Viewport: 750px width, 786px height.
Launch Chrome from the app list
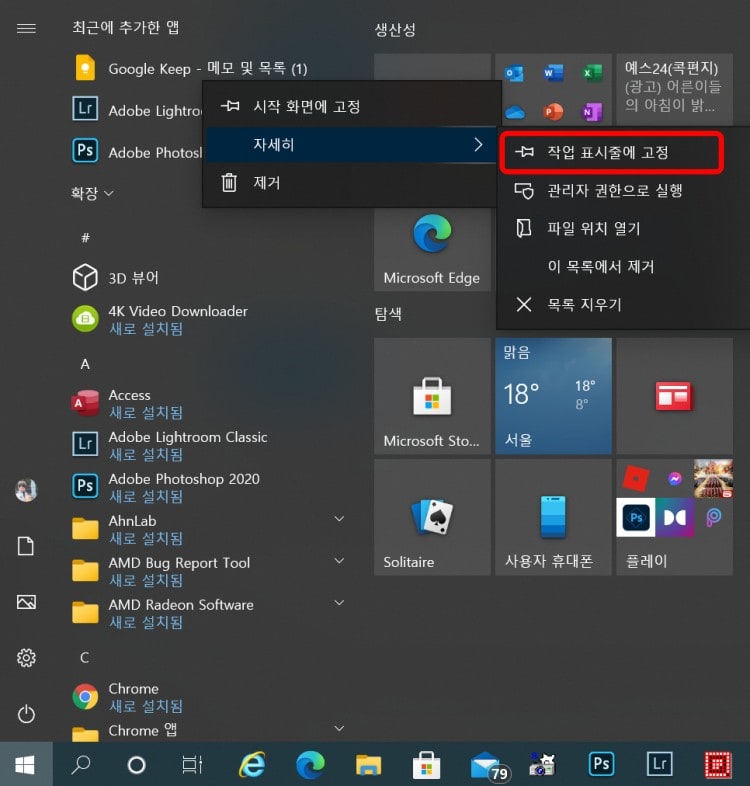pos(128,697)
